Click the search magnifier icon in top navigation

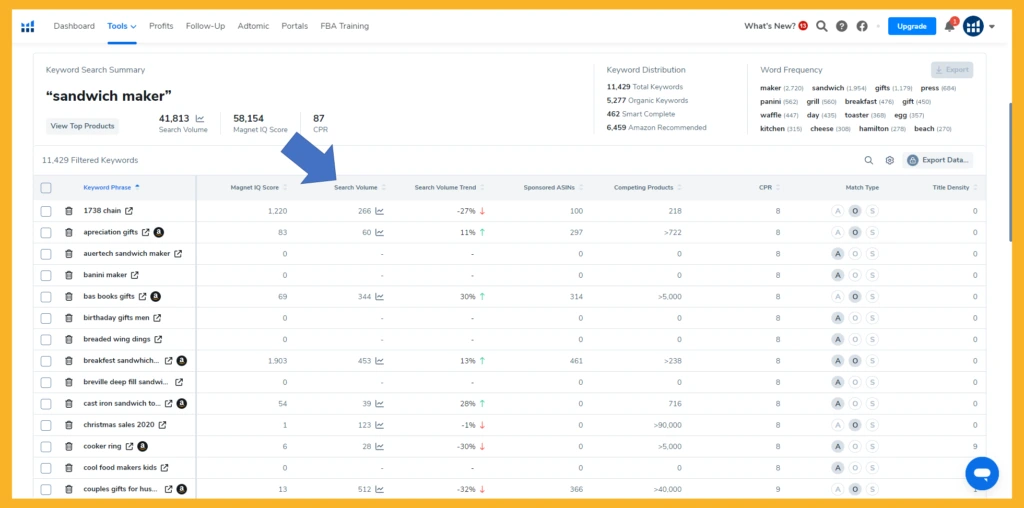[x=821, y=26]
